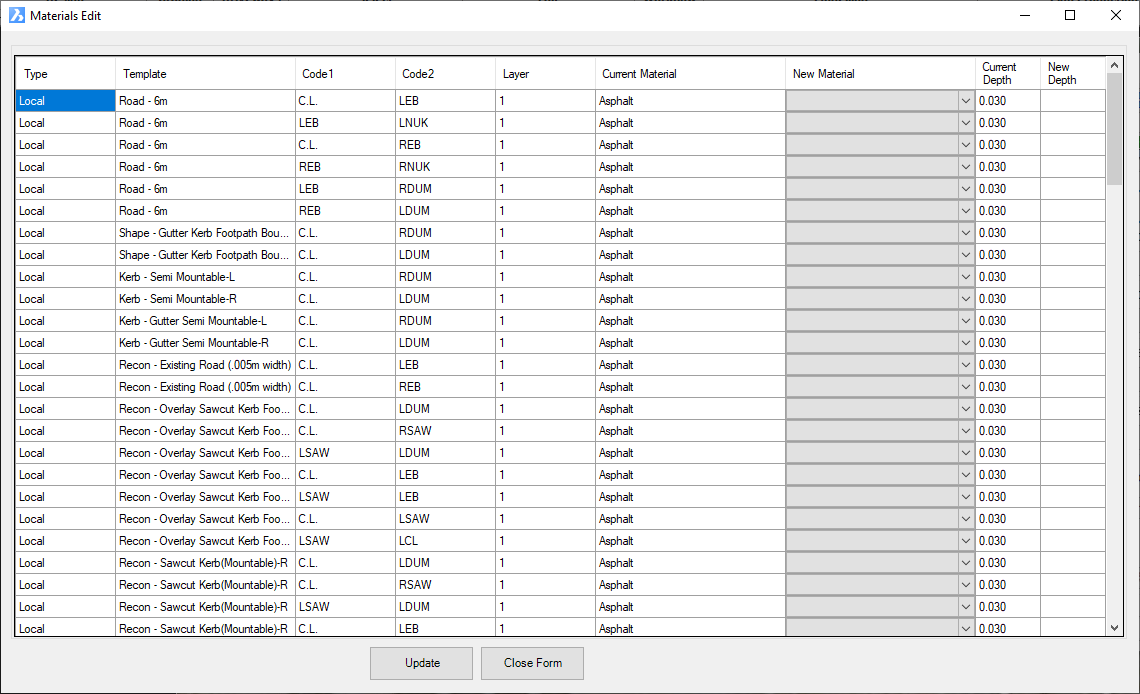Image resolution: width=1140 pixels, height=694 pixels.
Task: Click the vertical scrollbar thumb
Action: tap(1115, 129)
